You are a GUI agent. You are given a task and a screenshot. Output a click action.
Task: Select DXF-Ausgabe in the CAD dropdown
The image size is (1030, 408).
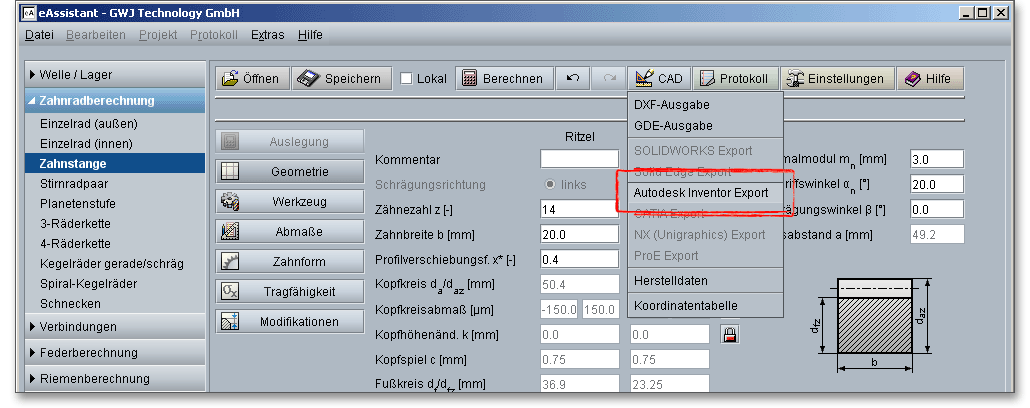pyautogui.click(x=672, y=104)
